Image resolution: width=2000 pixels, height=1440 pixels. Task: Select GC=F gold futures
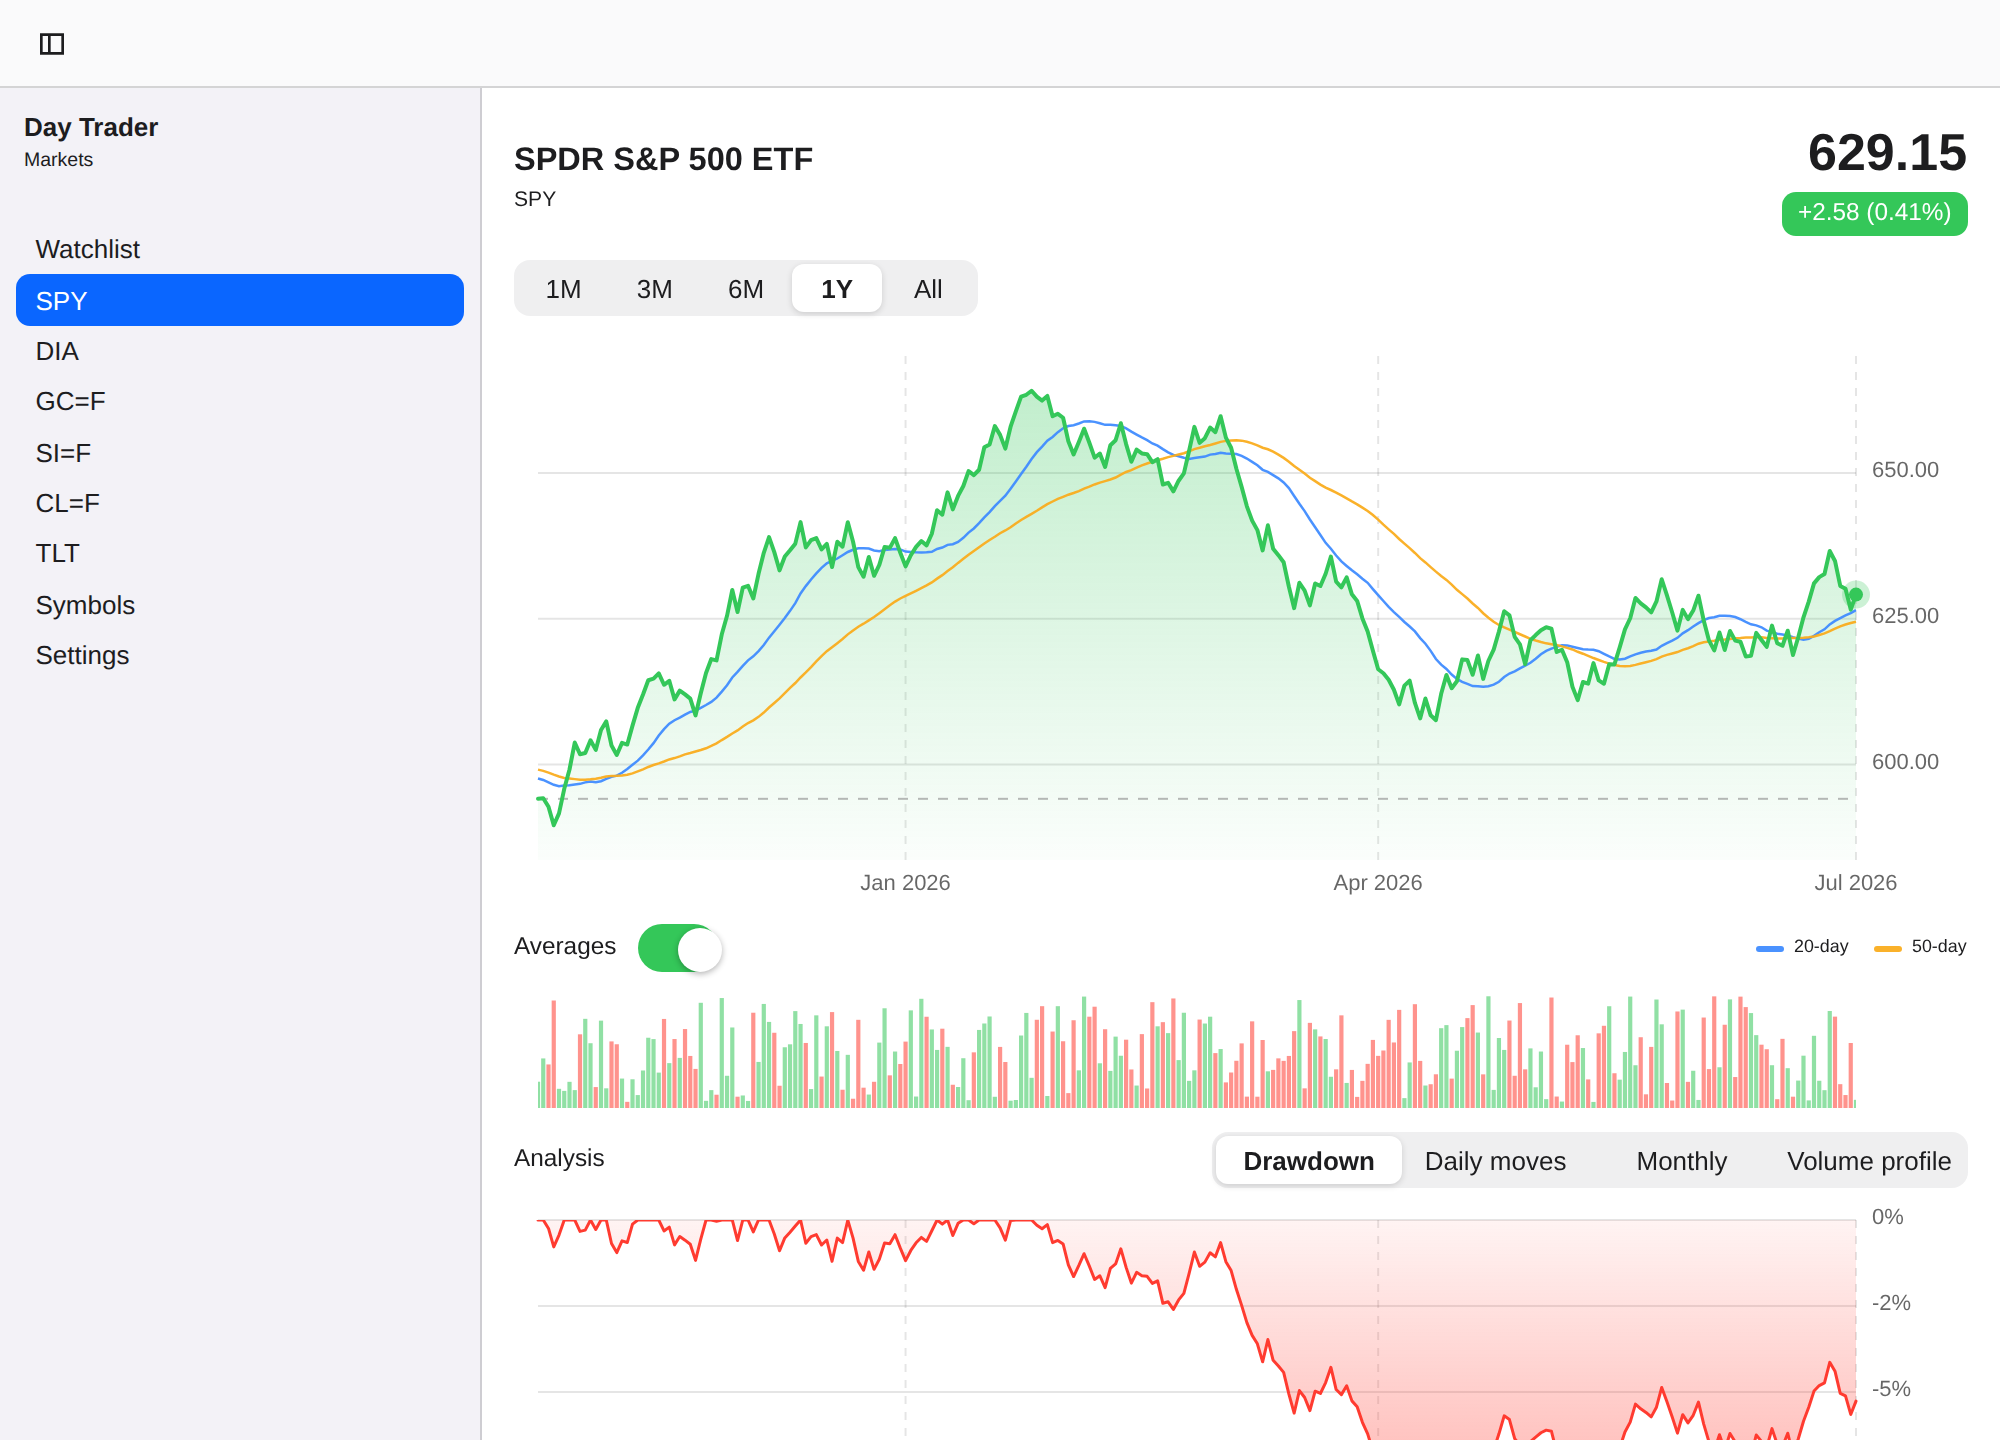pyautogui.click(x=240, y=401)
